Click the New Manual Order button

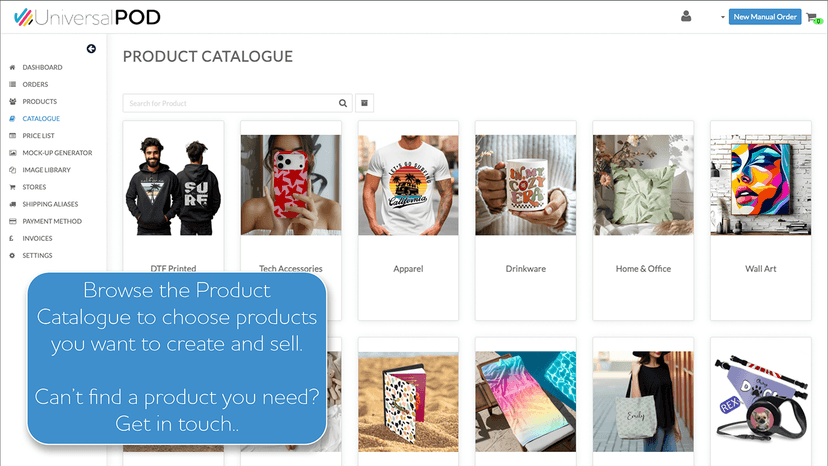[x=765, y=17]
